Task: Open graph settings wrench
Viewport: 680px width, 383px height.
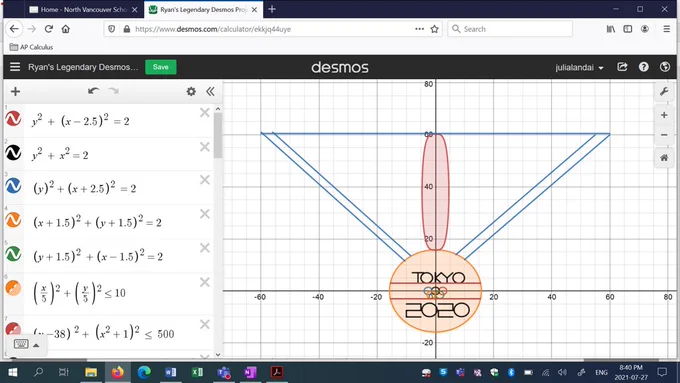Action: pyautogui.click(x=664, y=92)
